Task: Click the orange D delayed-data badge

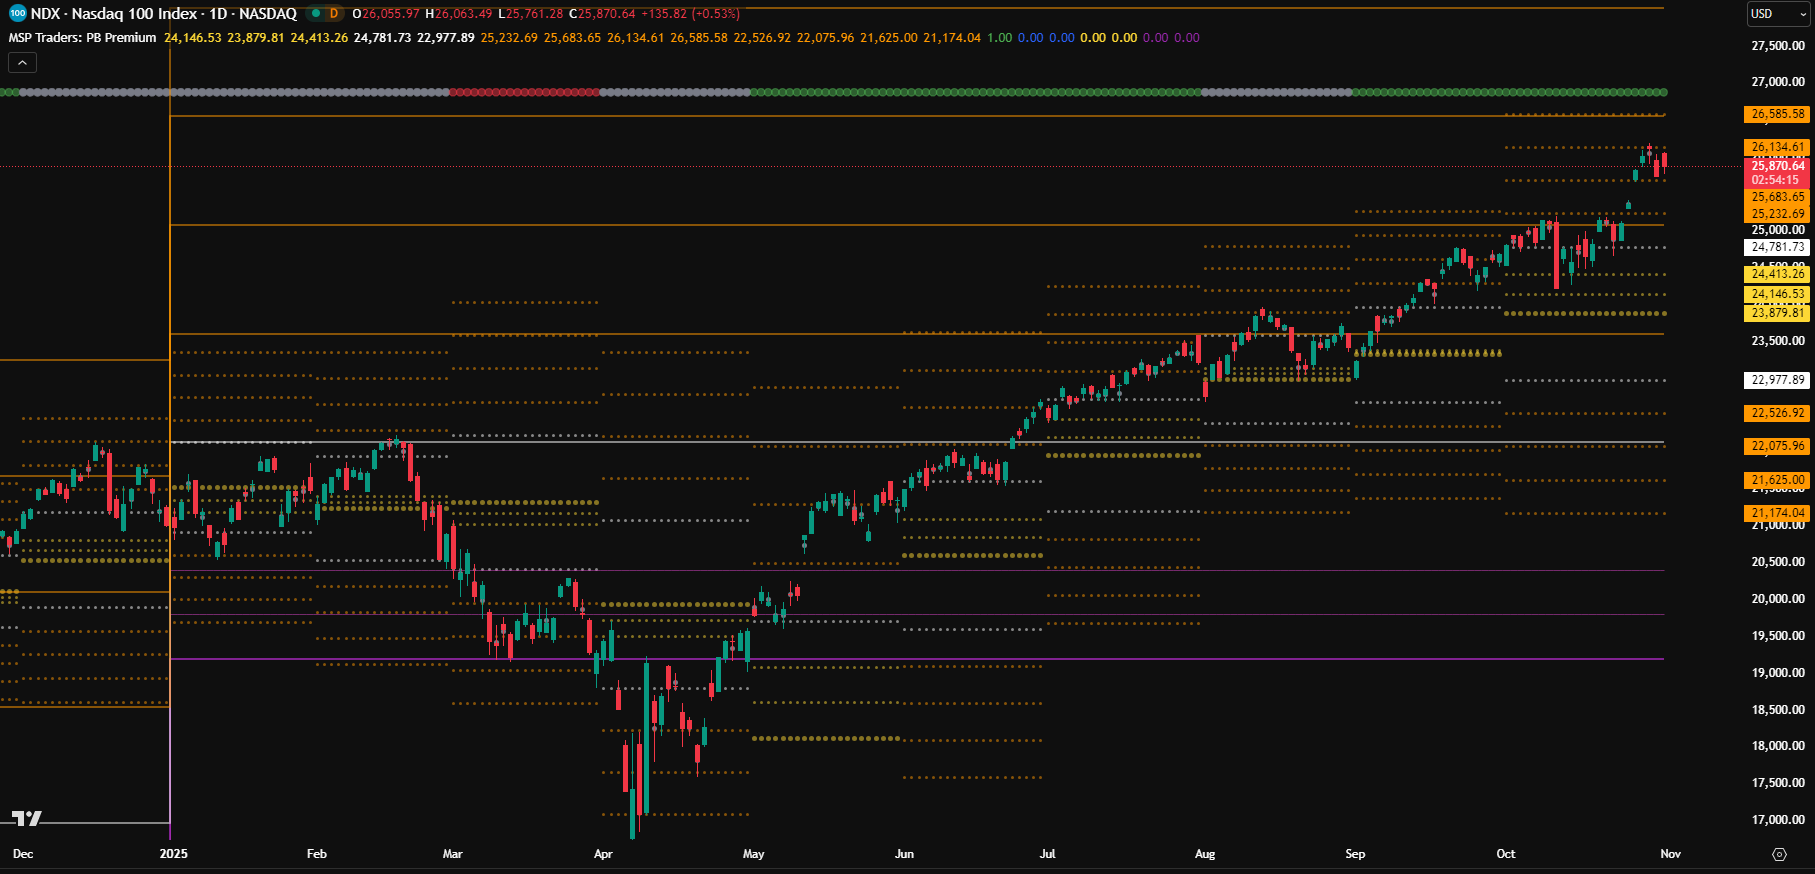Action: point(334,14)
